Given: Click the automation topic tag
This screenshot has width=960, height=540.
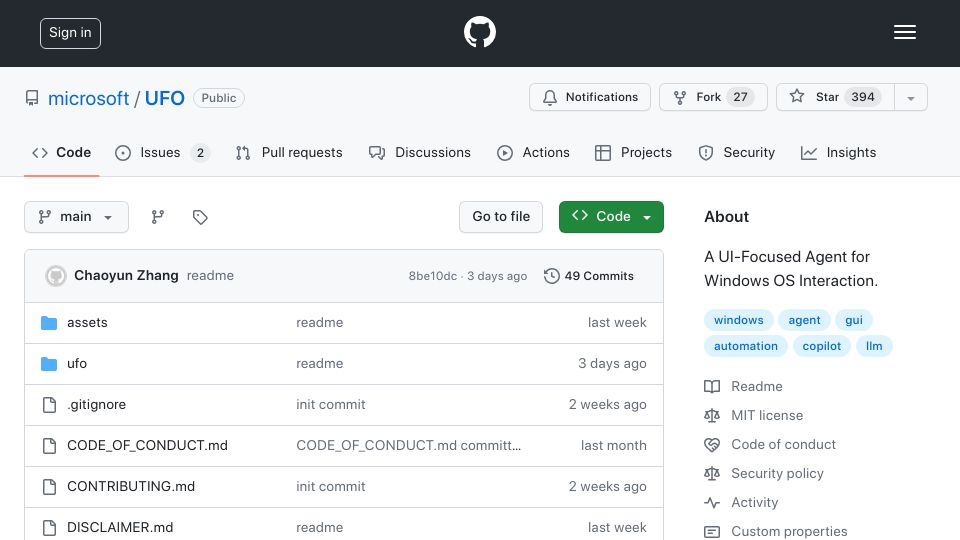Looking at the screenshot, I should click(746, 346).
